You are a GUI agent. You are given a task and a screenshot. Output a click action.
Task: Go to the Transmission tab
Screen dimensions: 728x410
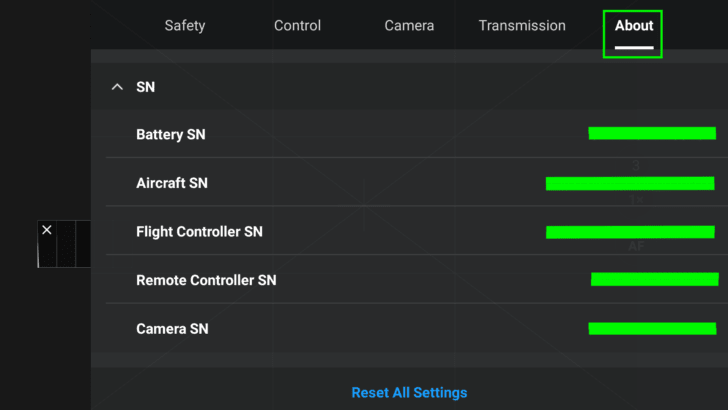pyautogui.click(x=522, y=26)
